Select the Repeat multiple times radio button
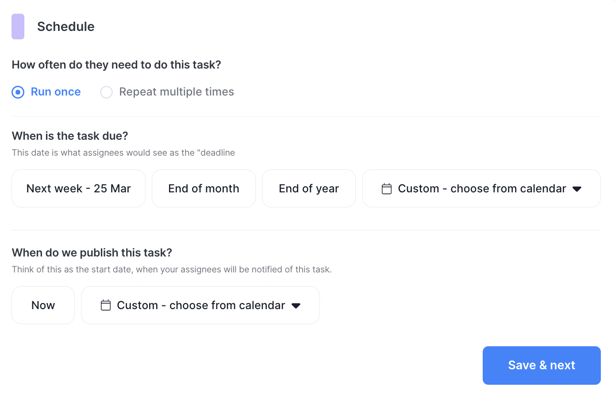Viewport: 615px width, 398px height. click(106, 92)
